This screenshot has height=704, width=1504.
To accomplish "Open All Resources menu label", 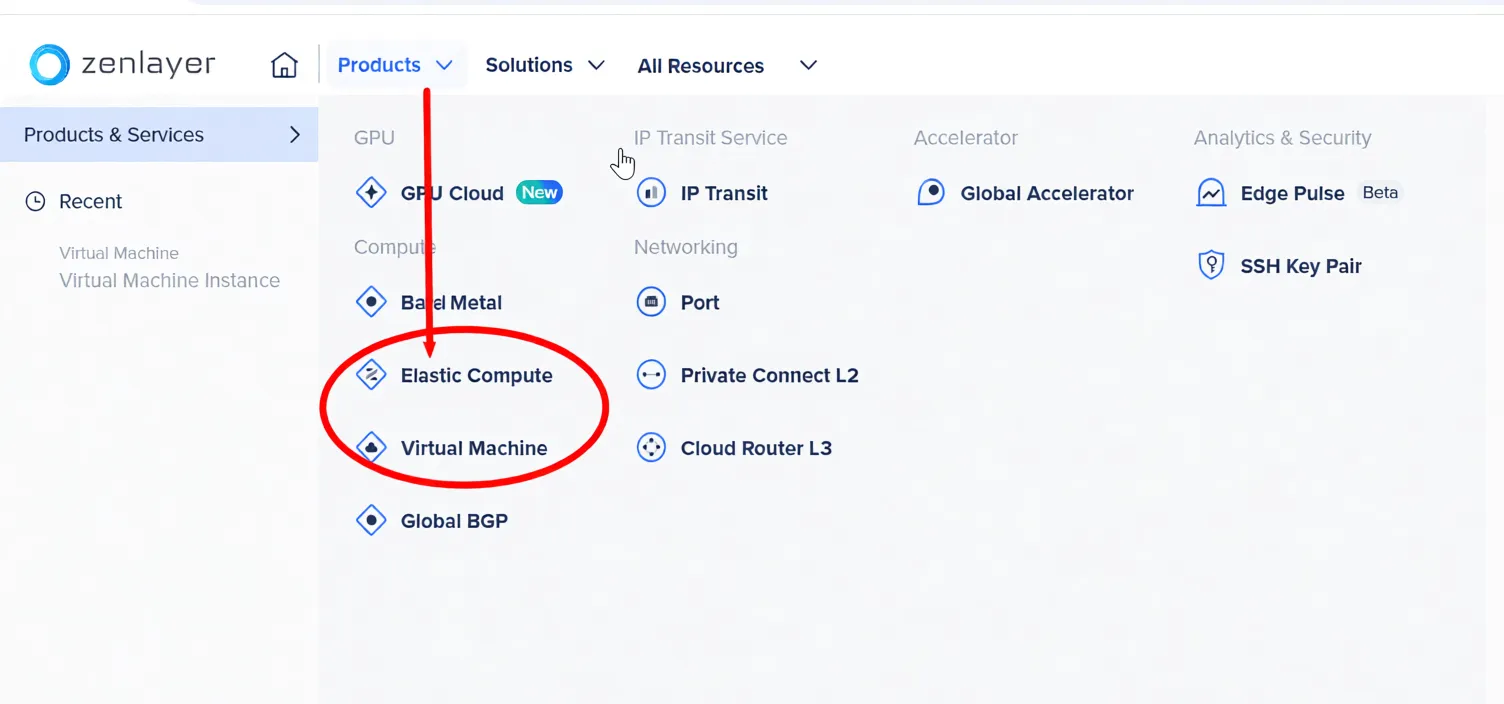I will (701, 66).
